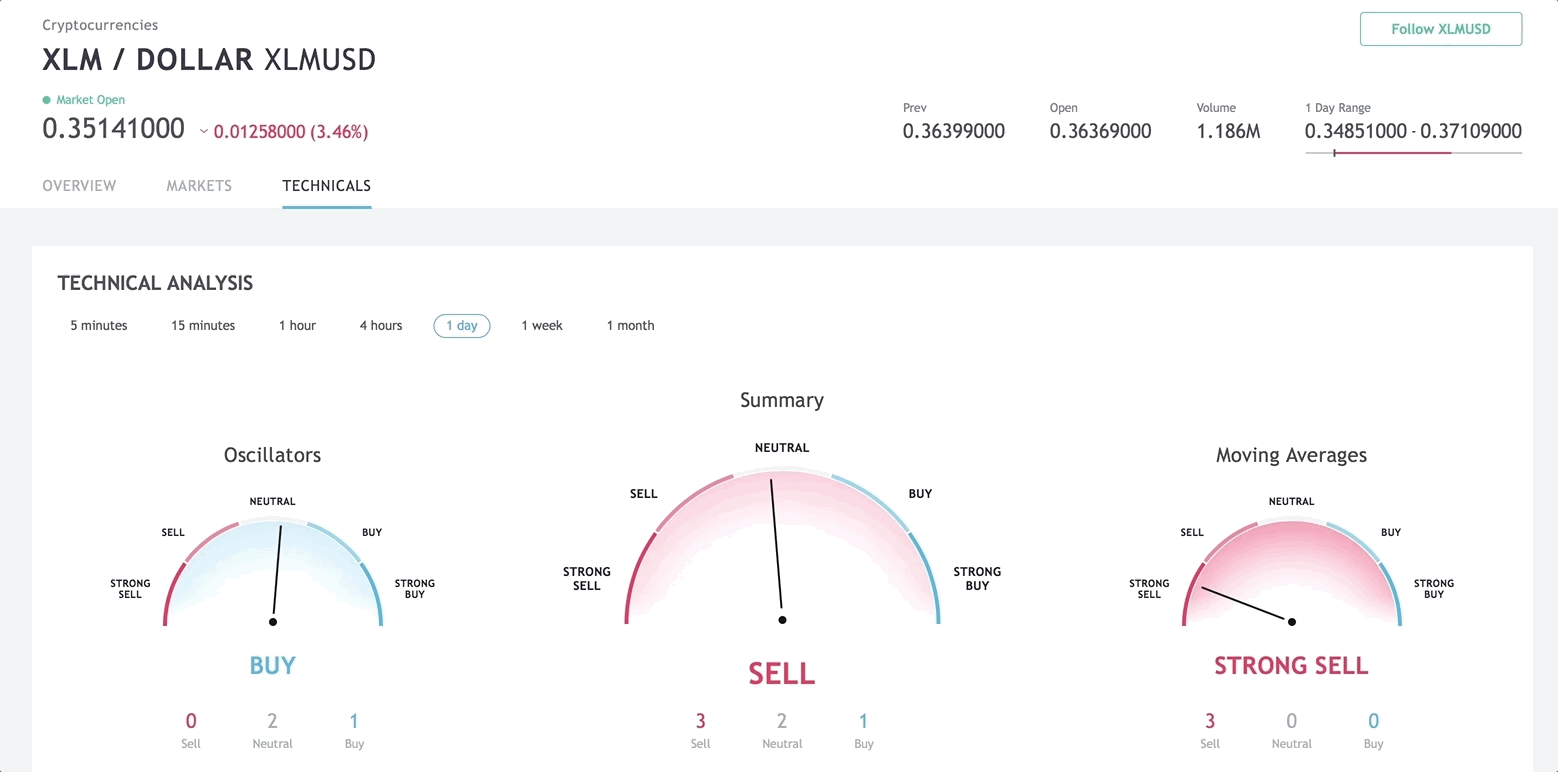Image resolution: width=1558 pixels, height=772 pixels.
Task: Click the Oscillators Sell count 0
Action: click(191, 721)
